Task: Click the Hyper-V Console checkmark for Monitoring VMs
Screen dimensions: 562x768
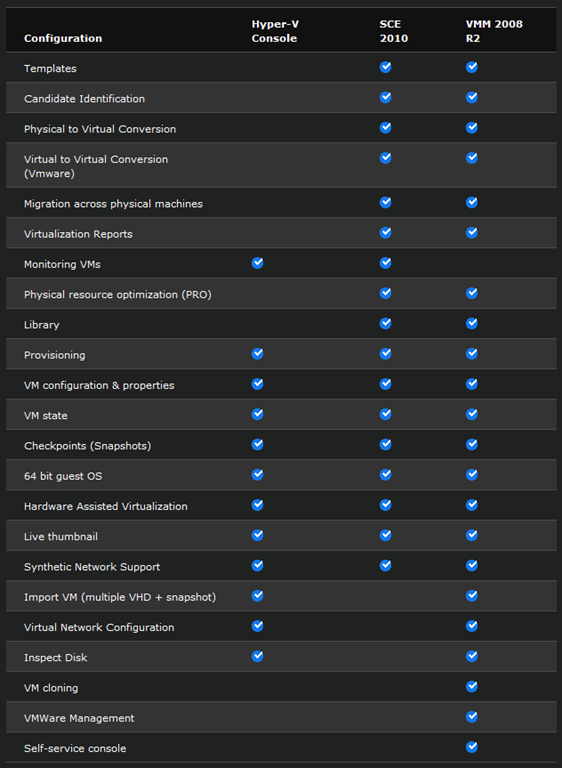Action: pyautogui.click(x=257, y=263)
